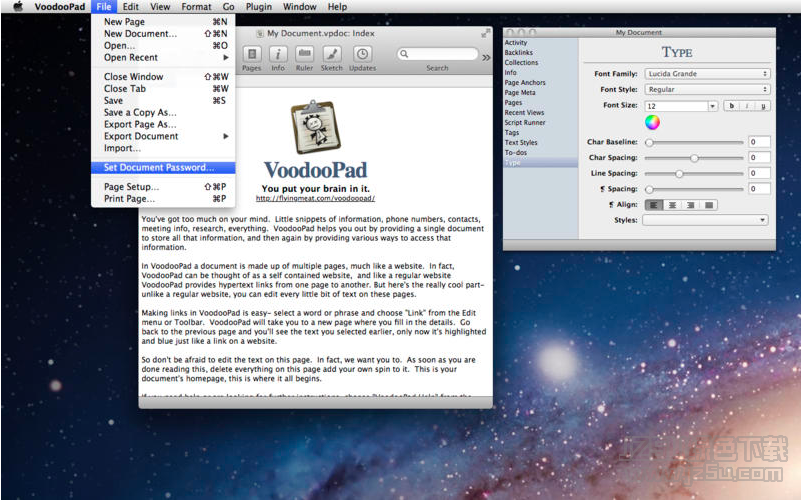Open the Pages toolbar icon
The image size is (801, 500).
(252, 54)
